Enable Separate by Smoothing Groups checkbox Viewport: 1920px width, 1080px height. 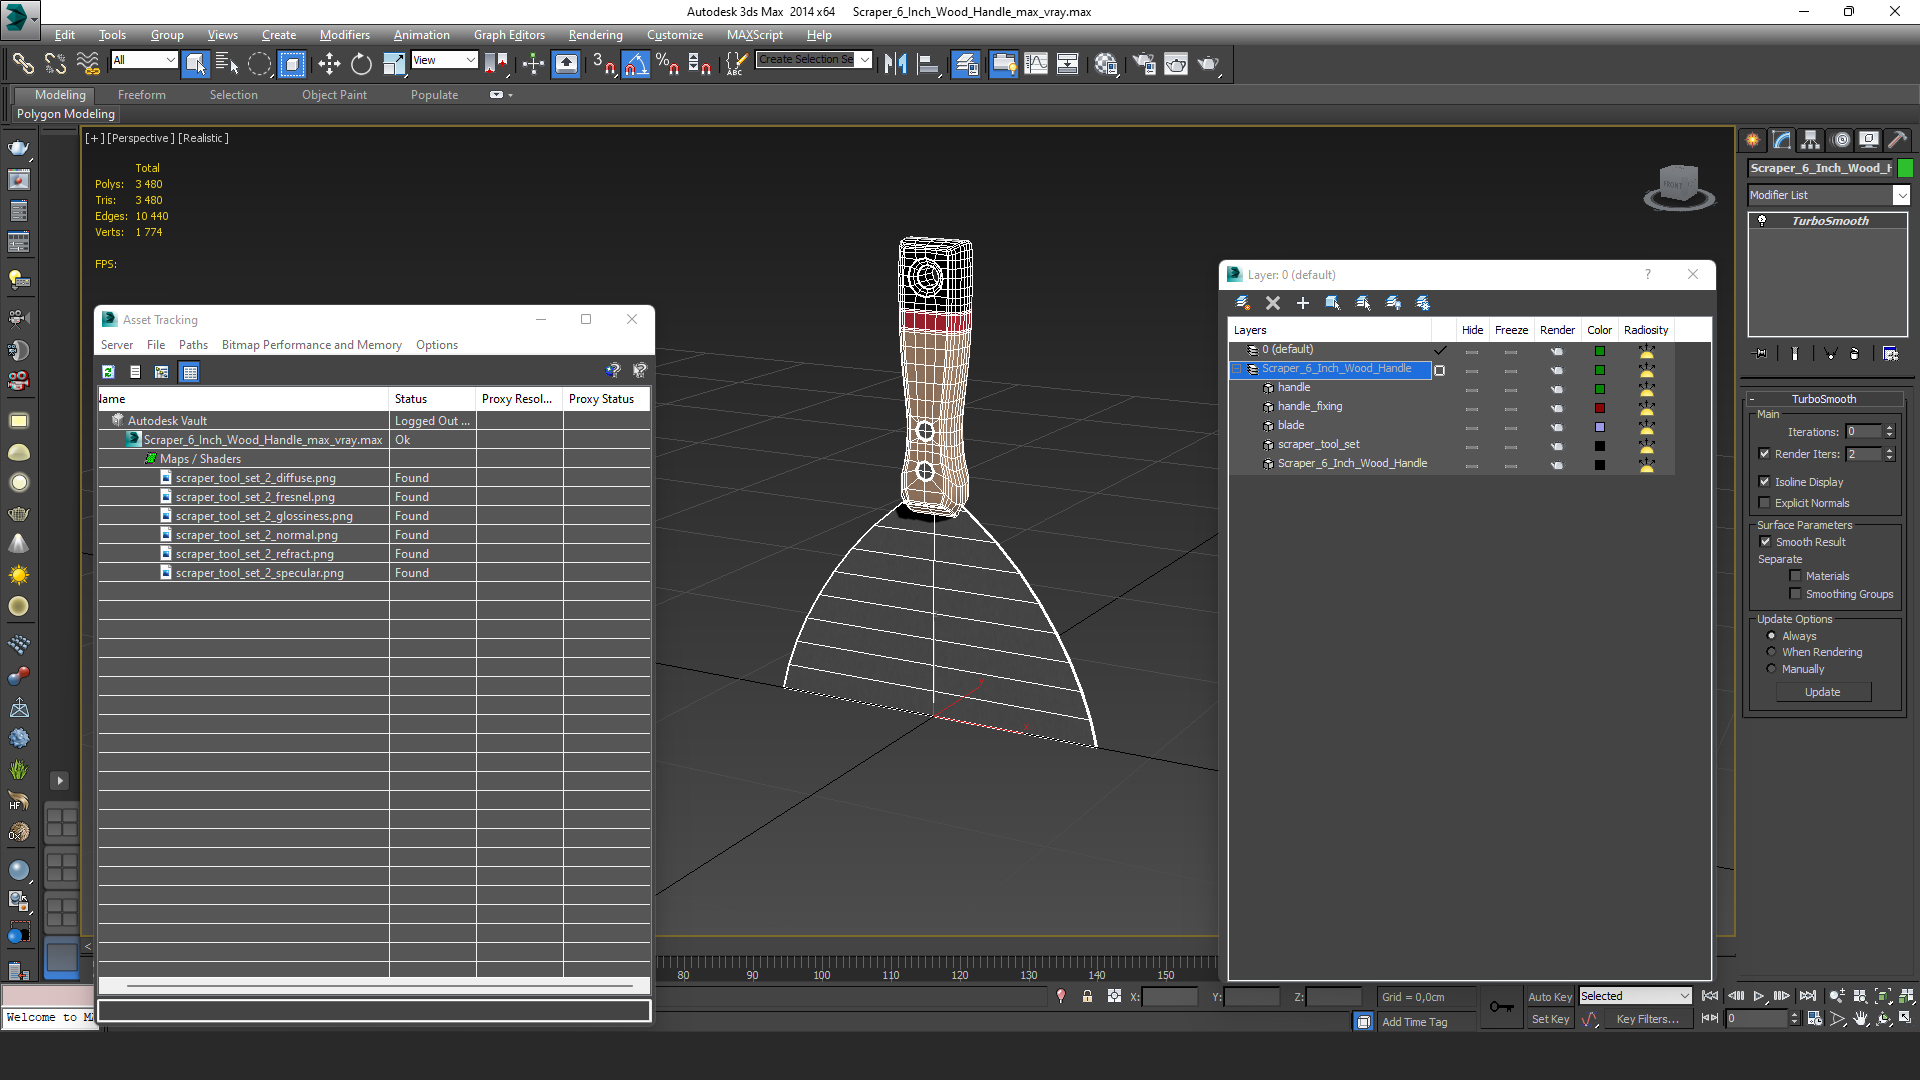pos(1795,594)
